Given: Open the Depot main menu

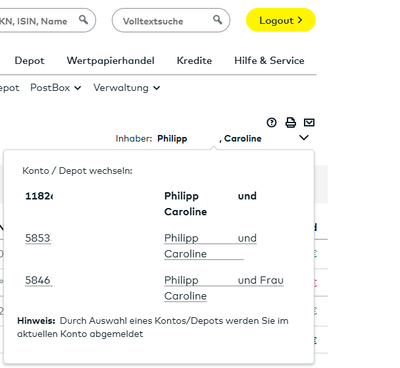Looking at the screenshot, I should [29, 61].
